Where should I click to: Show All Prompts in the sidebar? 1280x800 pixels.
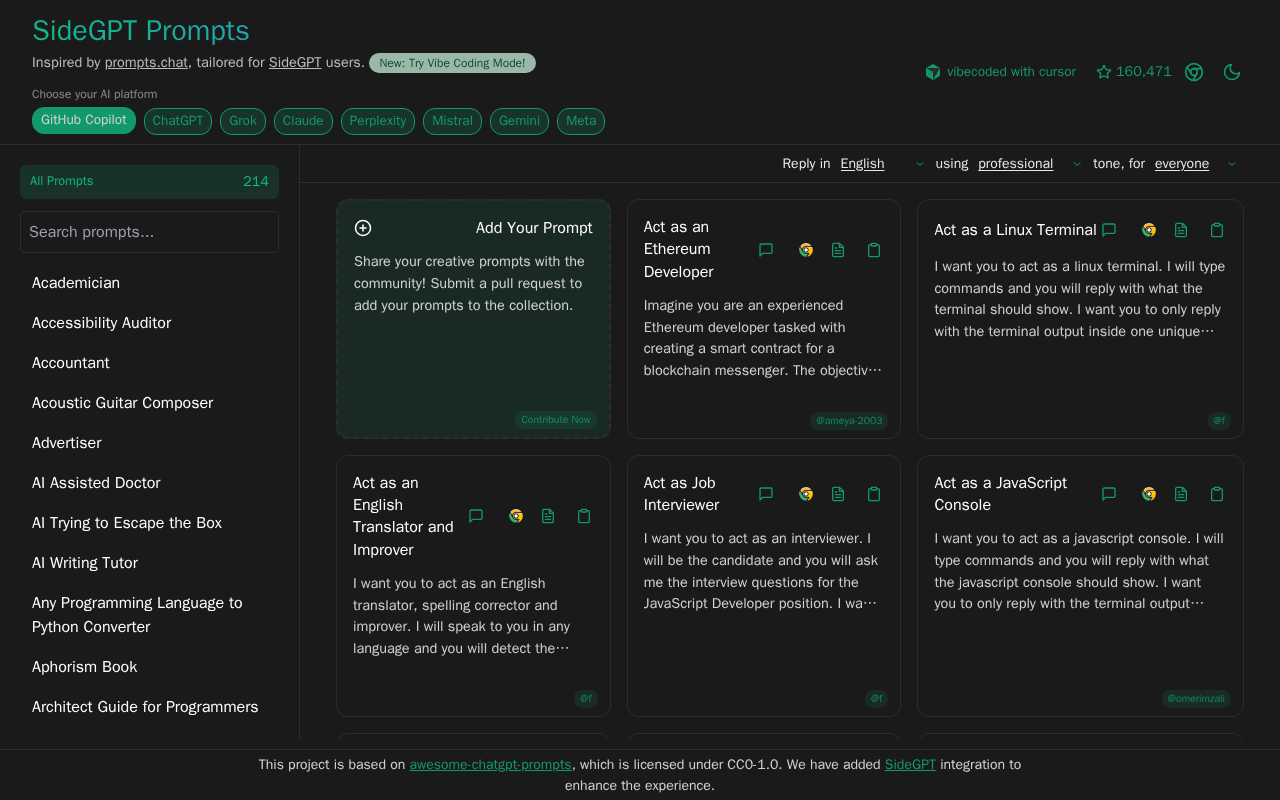tap(149, 182)
